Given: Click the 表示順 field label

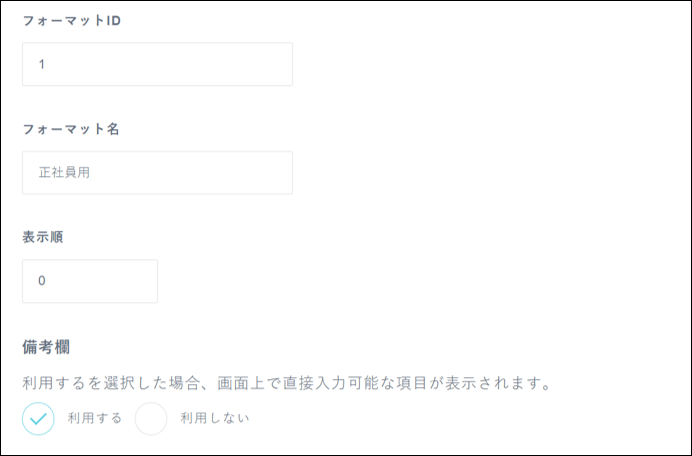Looking at the screenshot, I should click(44, 238).
